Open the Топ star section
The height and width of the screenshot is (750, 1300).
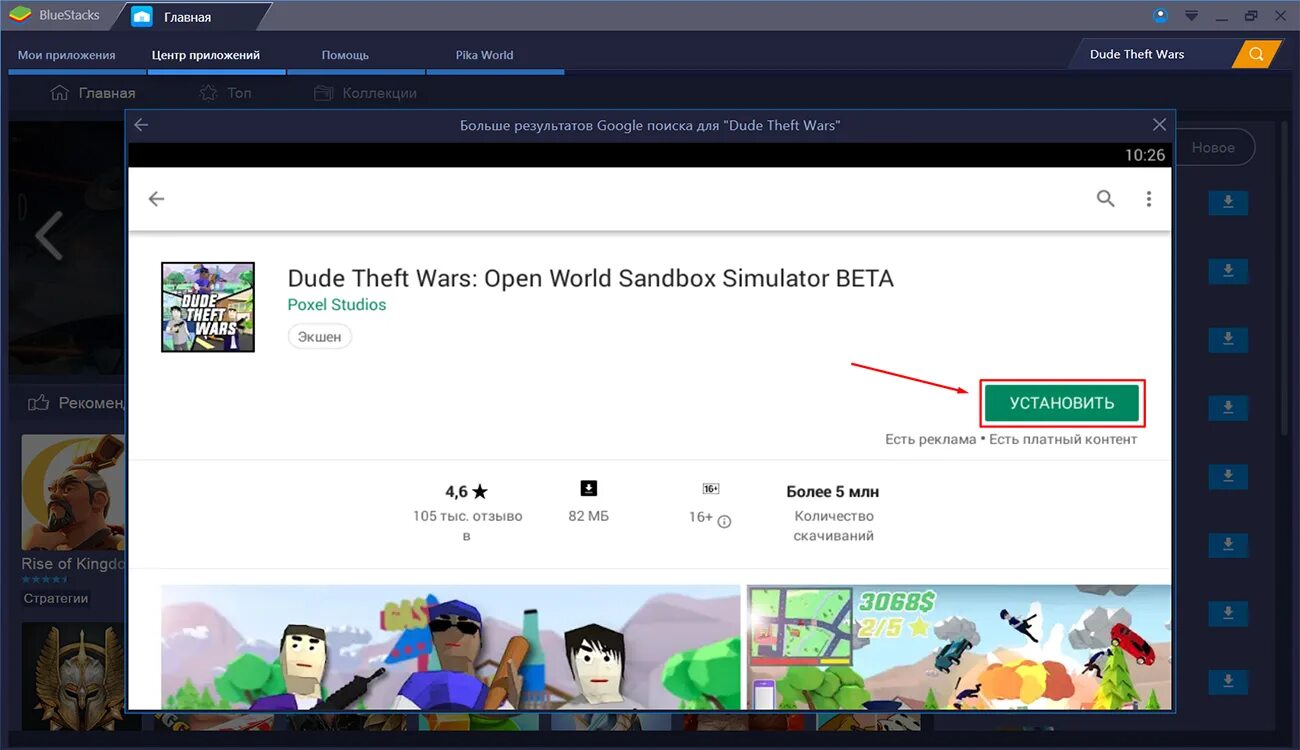coord(225,93)
